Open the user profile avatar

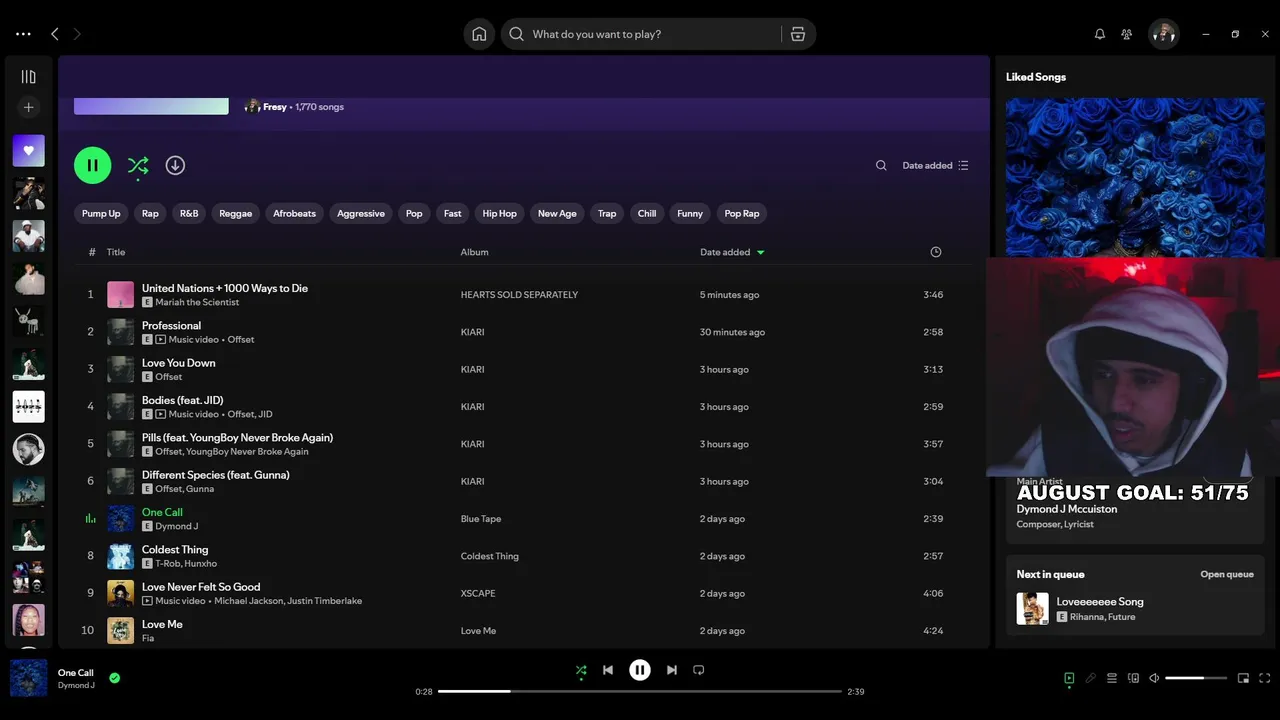coord(1163,34)
